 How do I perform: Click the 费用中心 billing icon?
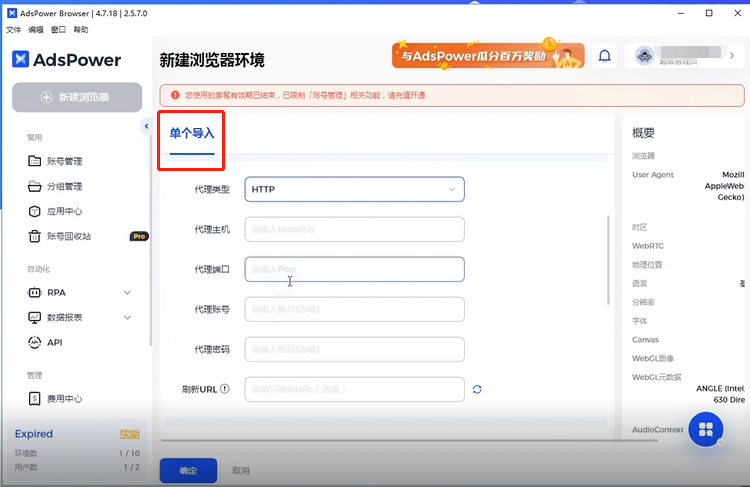pyautogui.click(x=34, y=398)
